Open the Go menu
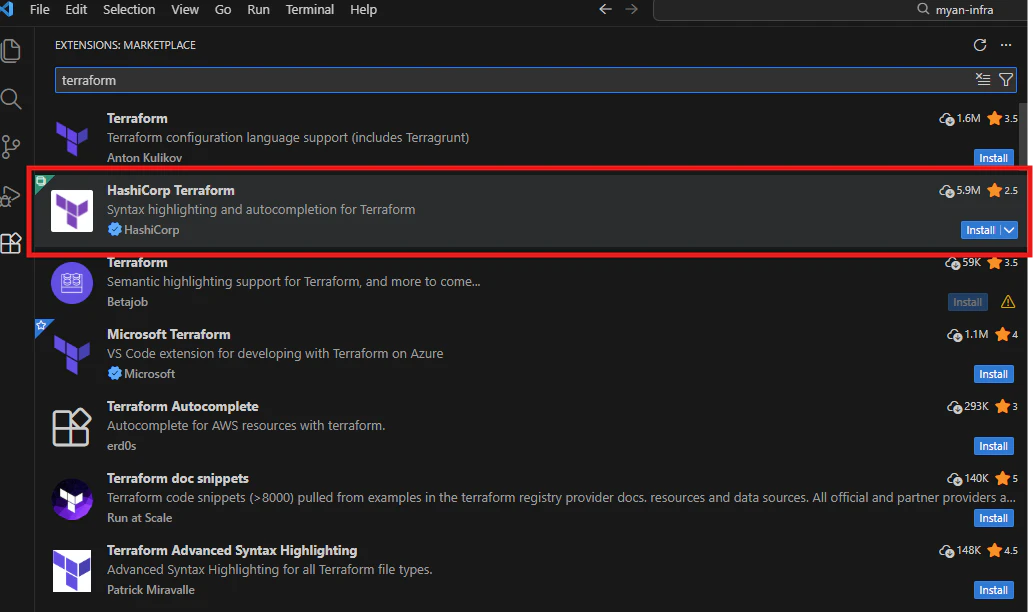This screenshot has width=1033, height=612. coord(223,9)
